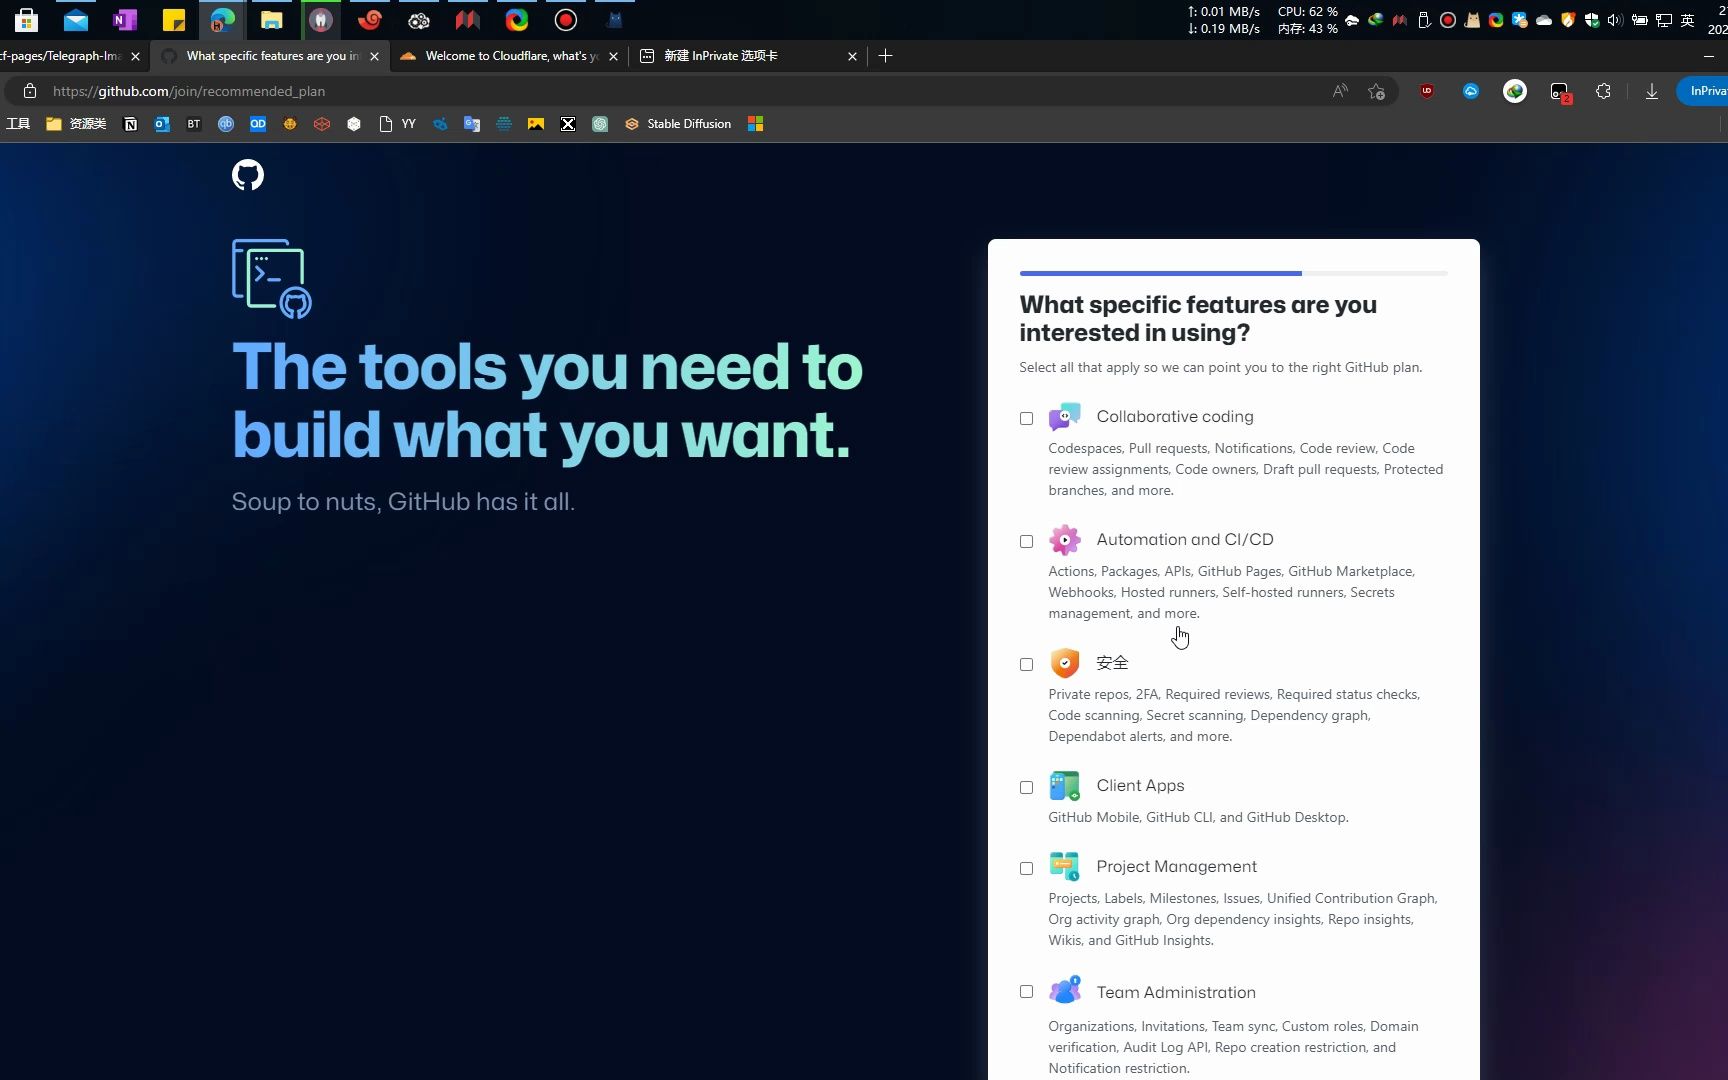This screenshot has width=1728, height=1080.
Task: Open the ChatGPT bookmark
Action: coord(600,124)
